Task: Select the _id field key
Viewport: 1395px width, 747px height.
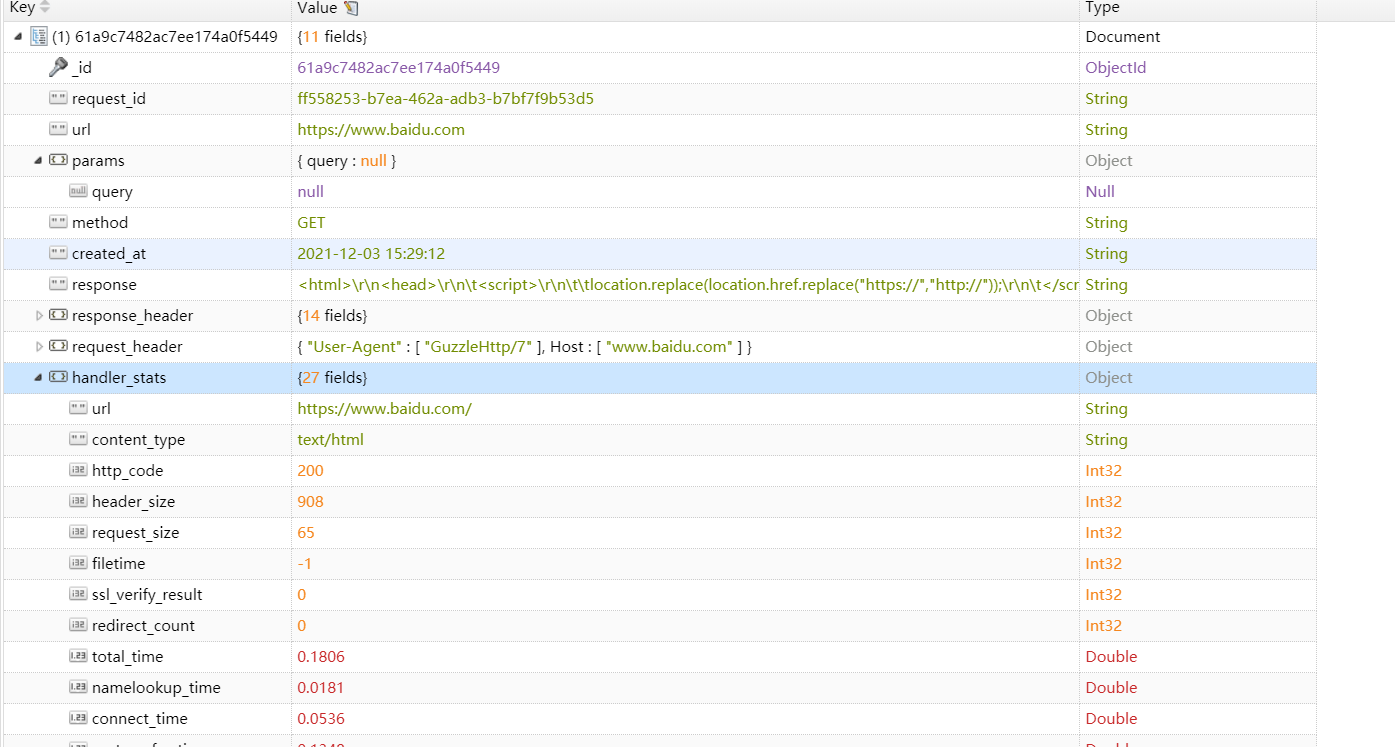Action: point(82,68)
